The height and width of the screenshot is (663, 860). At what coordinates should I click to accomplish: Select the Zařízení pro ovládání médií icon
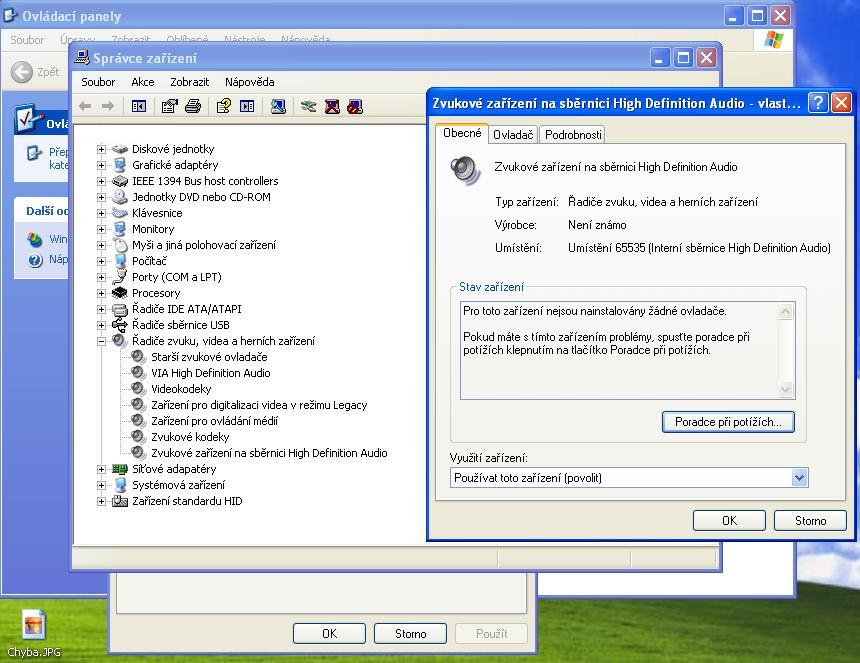pos(138,421)
